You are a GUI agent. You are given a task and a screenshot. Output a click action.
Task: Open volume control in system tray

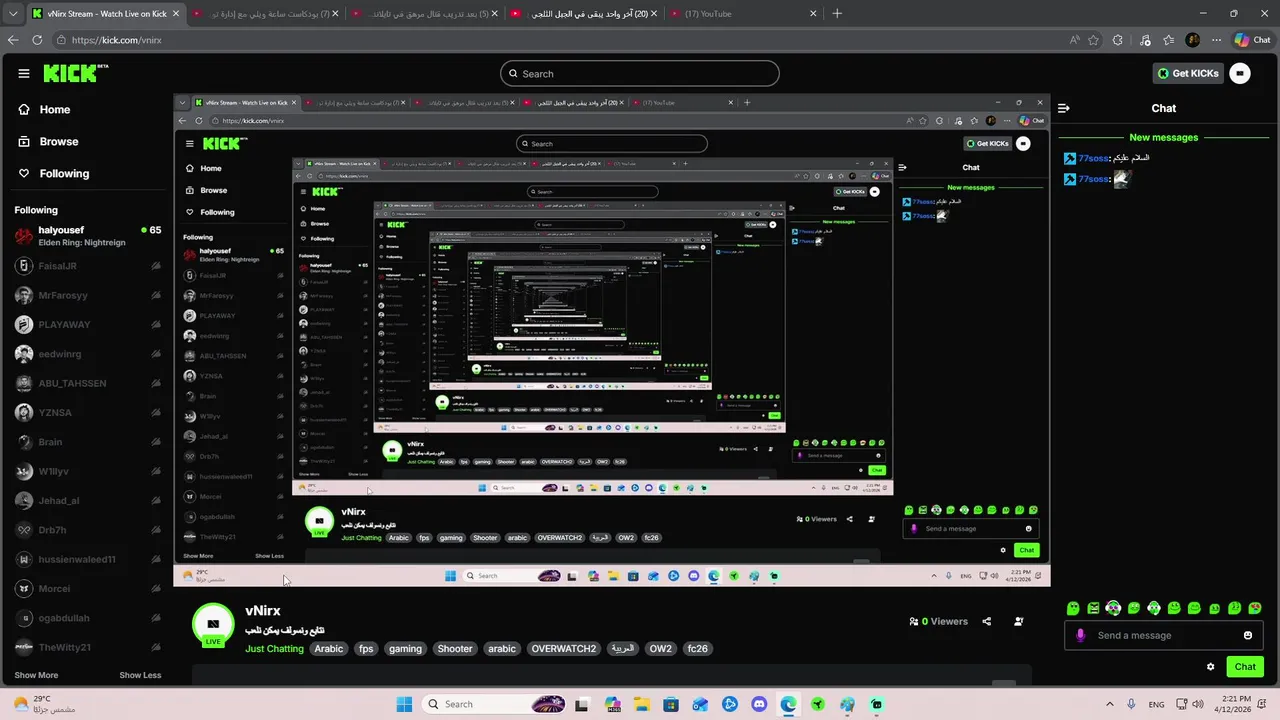[x=1199, y=704]
